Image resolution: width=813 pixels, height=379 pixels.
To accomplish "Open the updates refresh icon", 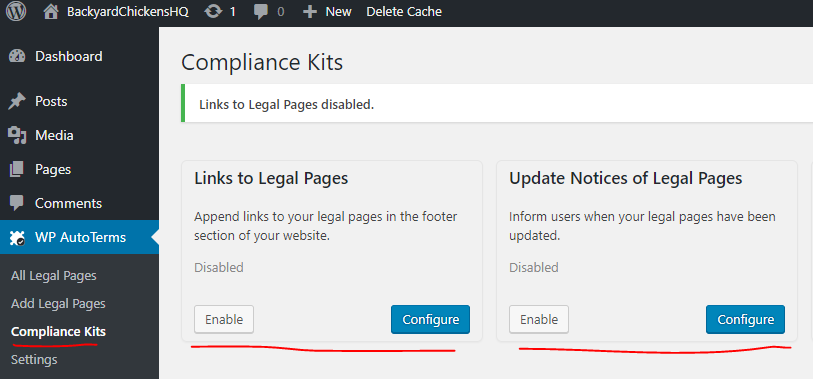I will (213, 11).
